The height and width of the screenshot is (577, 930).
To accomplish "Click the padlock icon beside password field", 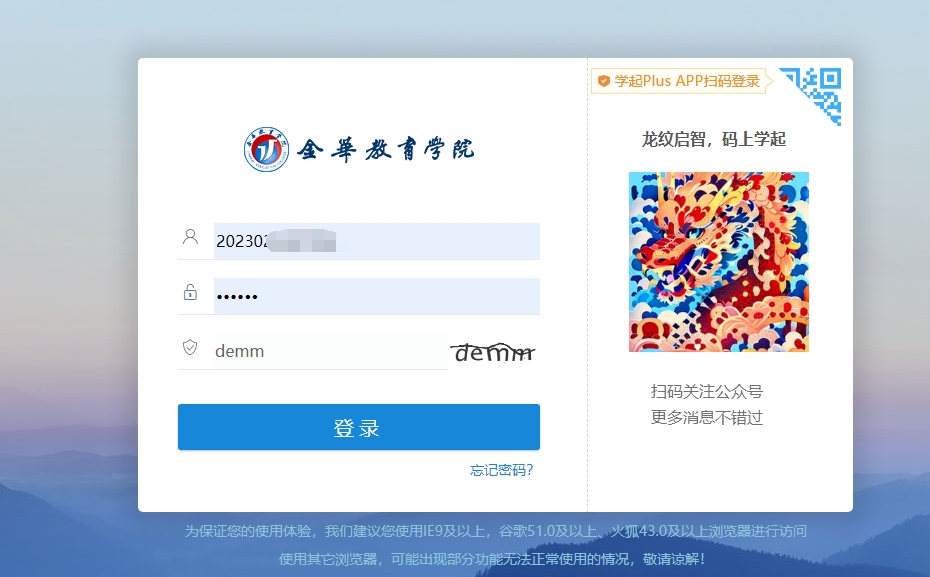I will click(190, 292).
